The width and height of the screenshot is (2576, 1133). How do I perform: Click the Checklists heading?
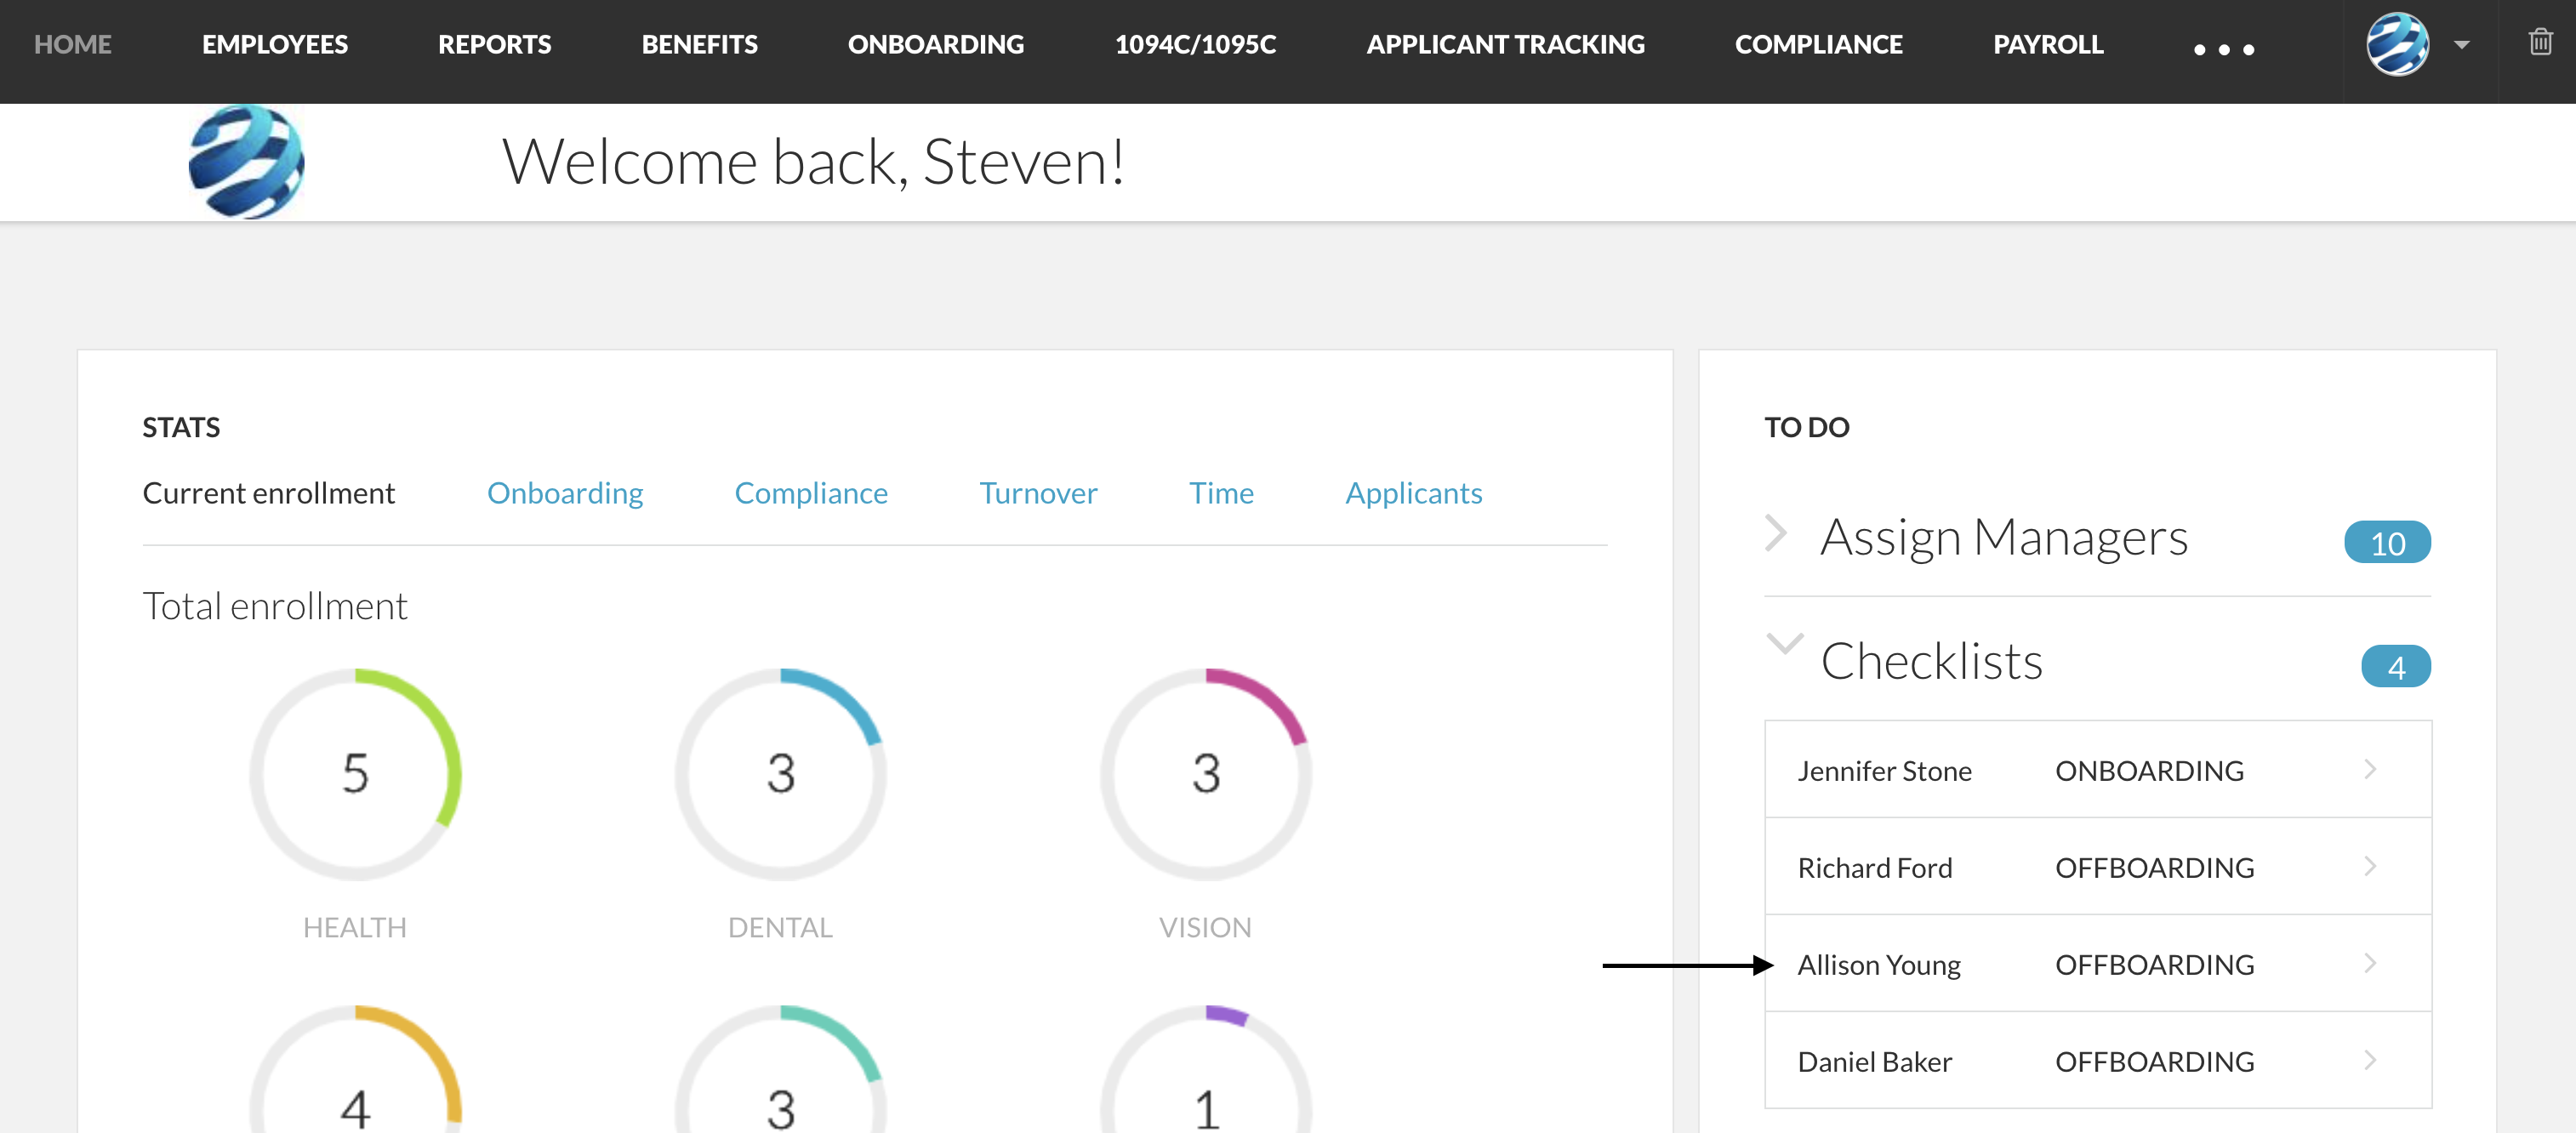click(x=1931, y=661)
